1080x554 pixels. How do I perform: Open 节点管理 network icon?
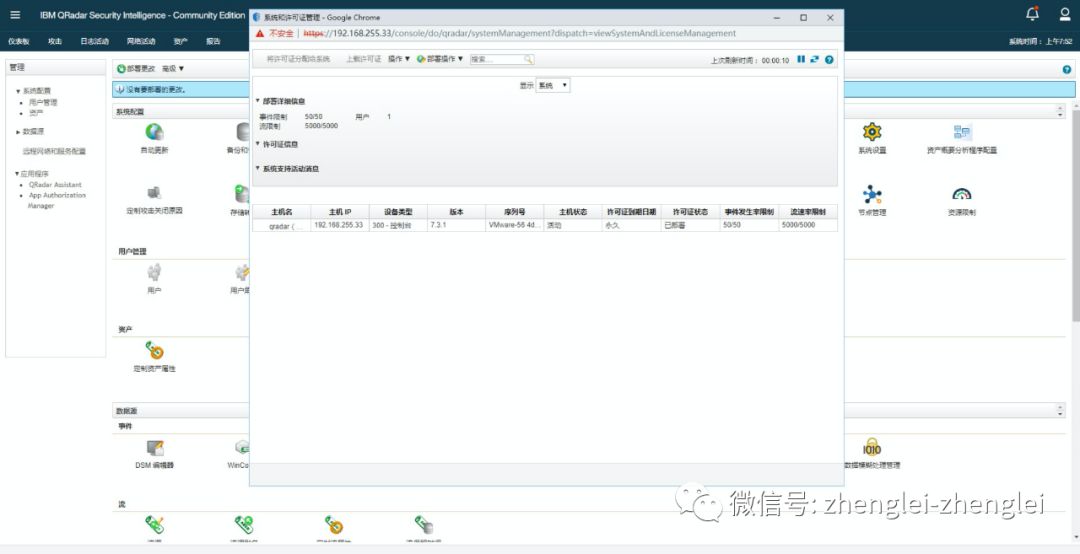[x=872, y=194]
